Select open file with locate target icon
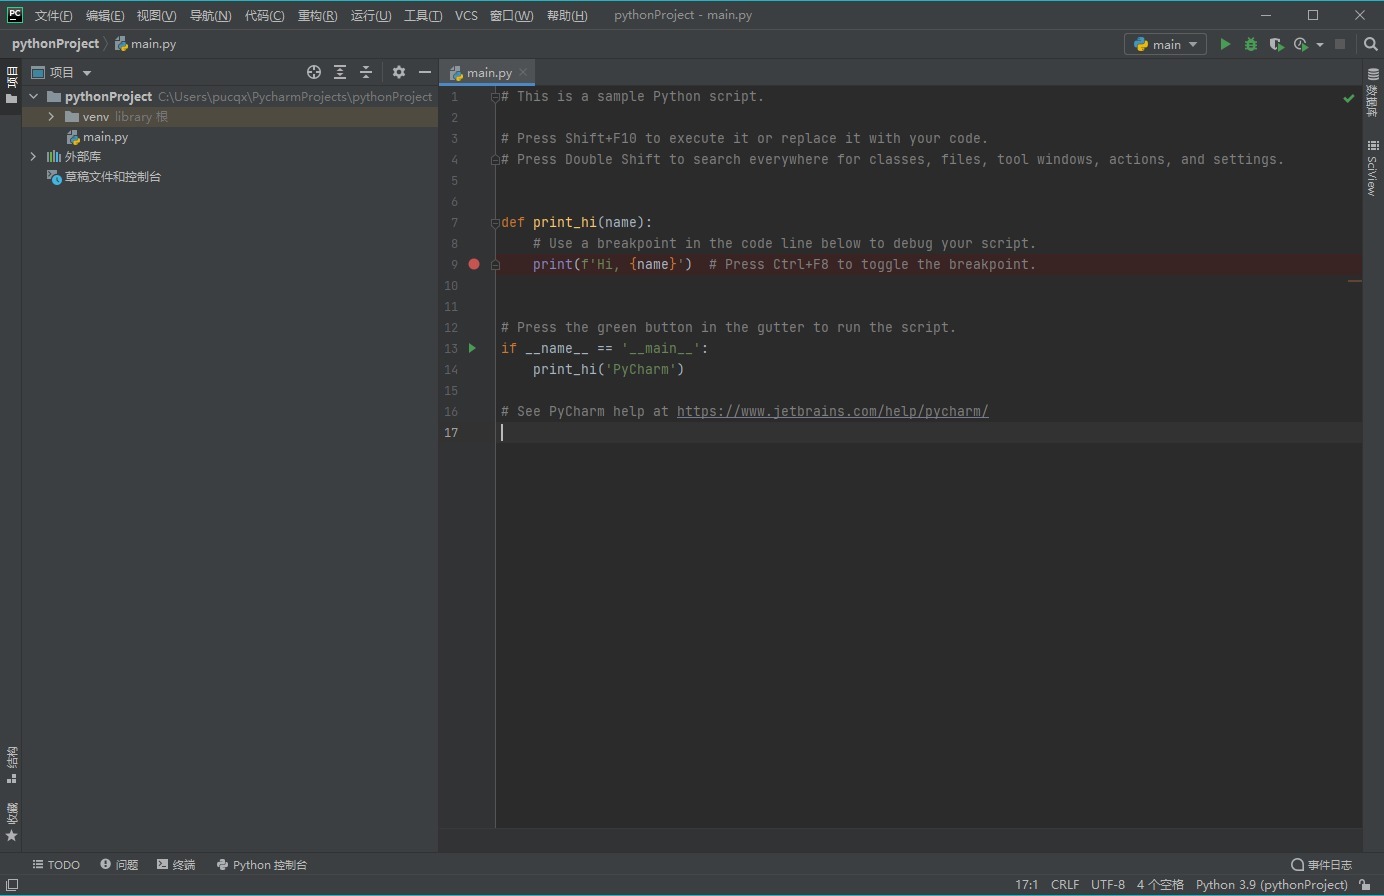 [313, 71]
